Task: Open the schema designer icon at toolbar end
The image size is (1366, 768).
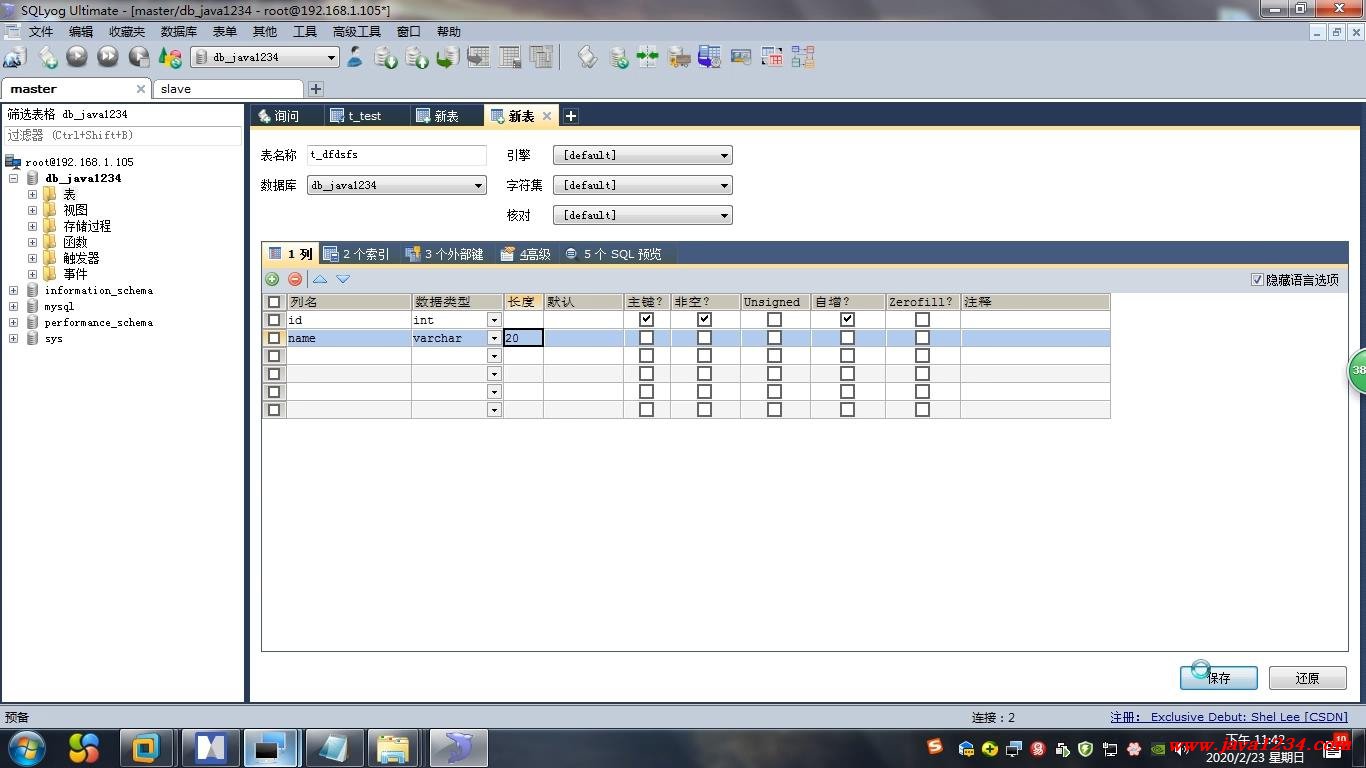Action: pos(803,57)
